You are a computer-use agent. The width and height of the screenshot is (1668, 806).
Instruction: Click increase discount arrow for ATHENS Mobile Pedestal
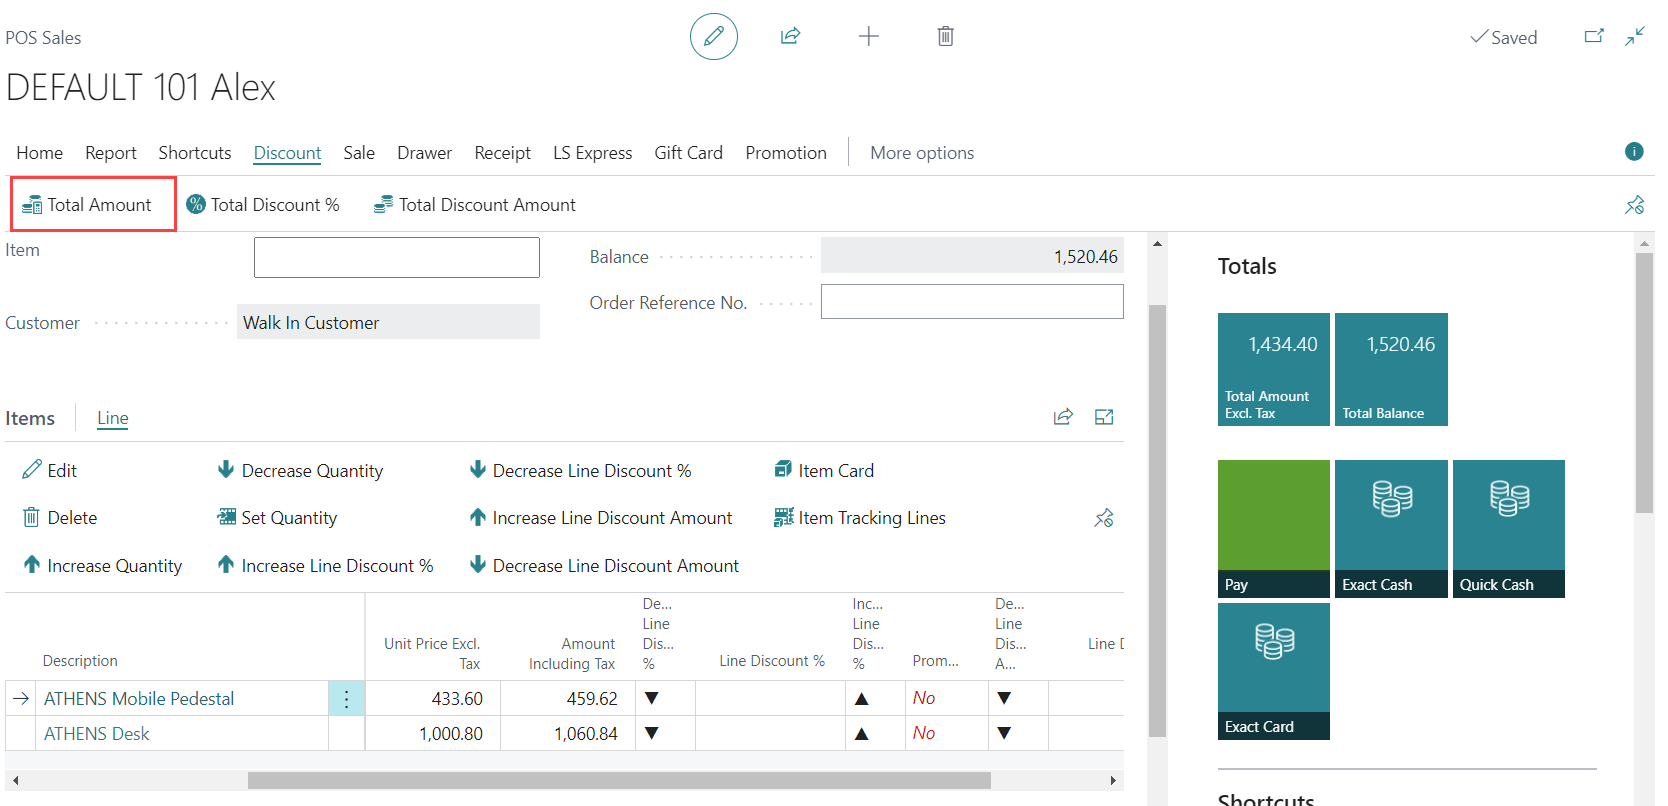pyautogui.click(x=861, y=699)
